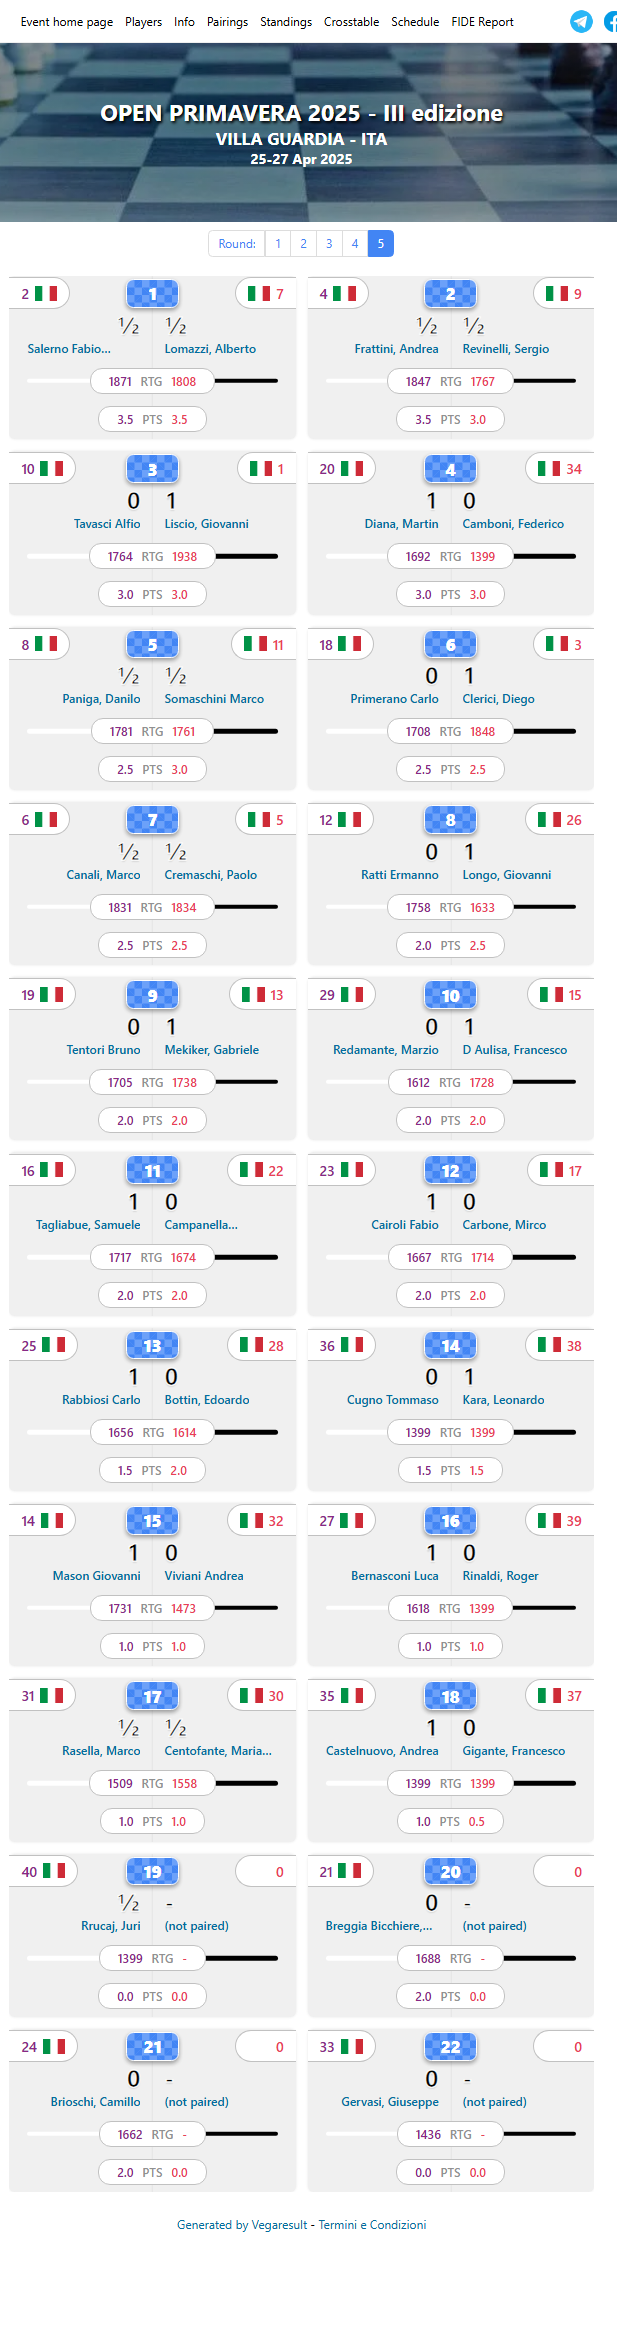Click the Italian flag beside Kara, Leonardo
The height and width of the screenshot is (2331, 617).
pyautogui.click(x=553, y=1345)
